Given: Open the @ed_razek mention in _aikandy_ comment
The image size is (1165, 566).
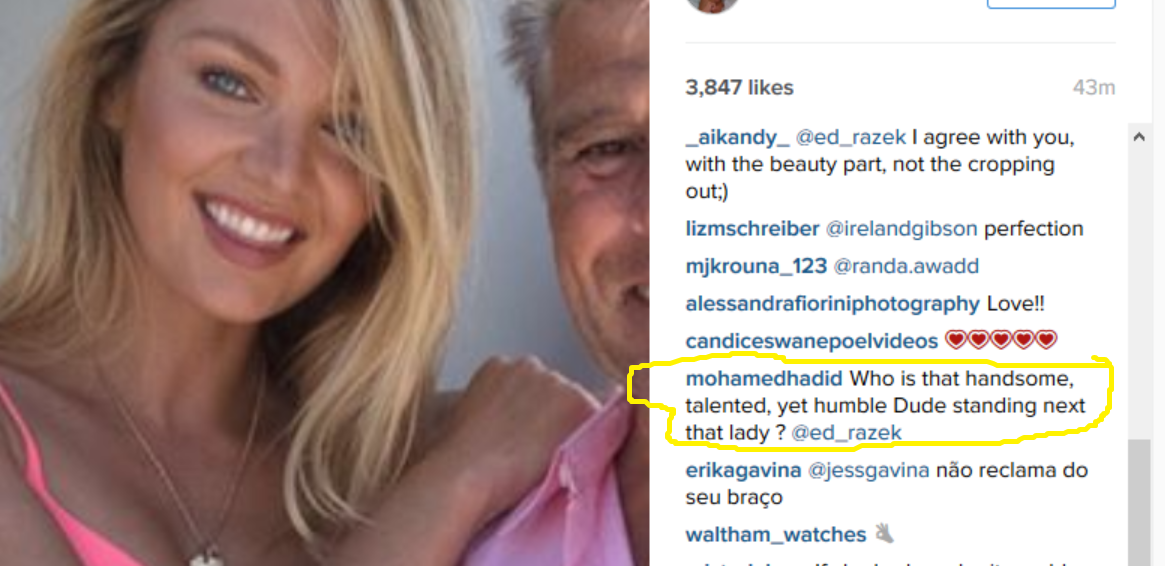Looking at the screenshot, I should [851, 137].
